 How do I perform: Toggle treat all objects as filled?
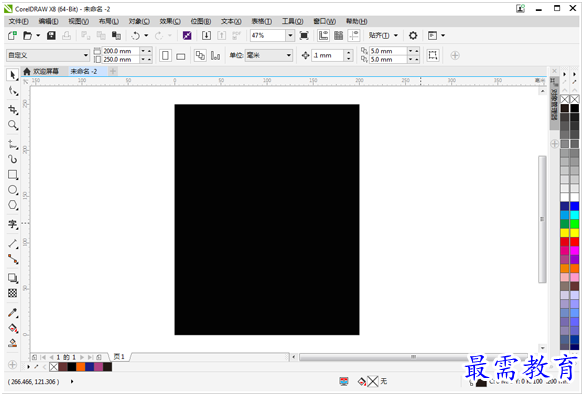pyautogui.click(x=433, y=55)
